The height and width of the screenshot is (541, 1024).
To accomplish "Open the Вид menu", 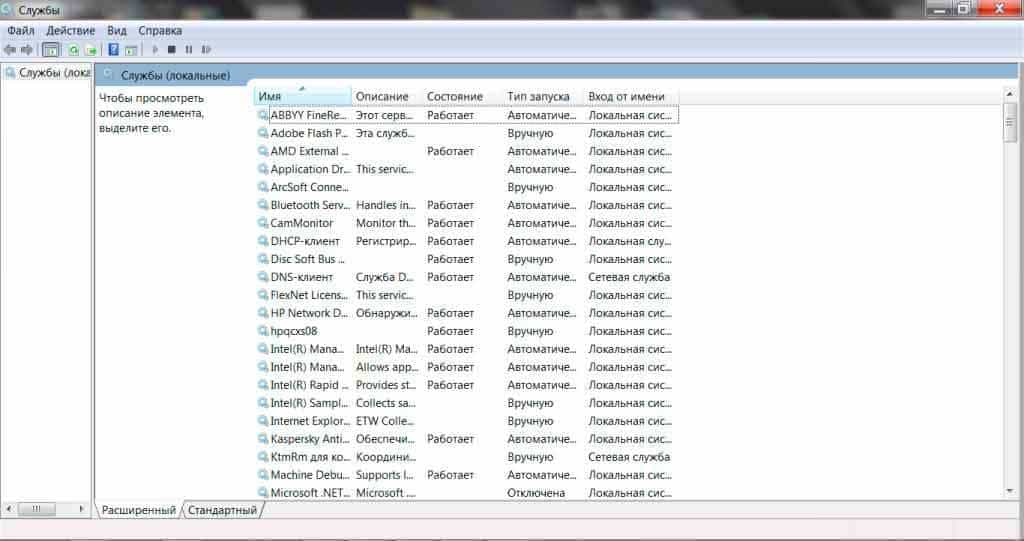I will point(117,31).
